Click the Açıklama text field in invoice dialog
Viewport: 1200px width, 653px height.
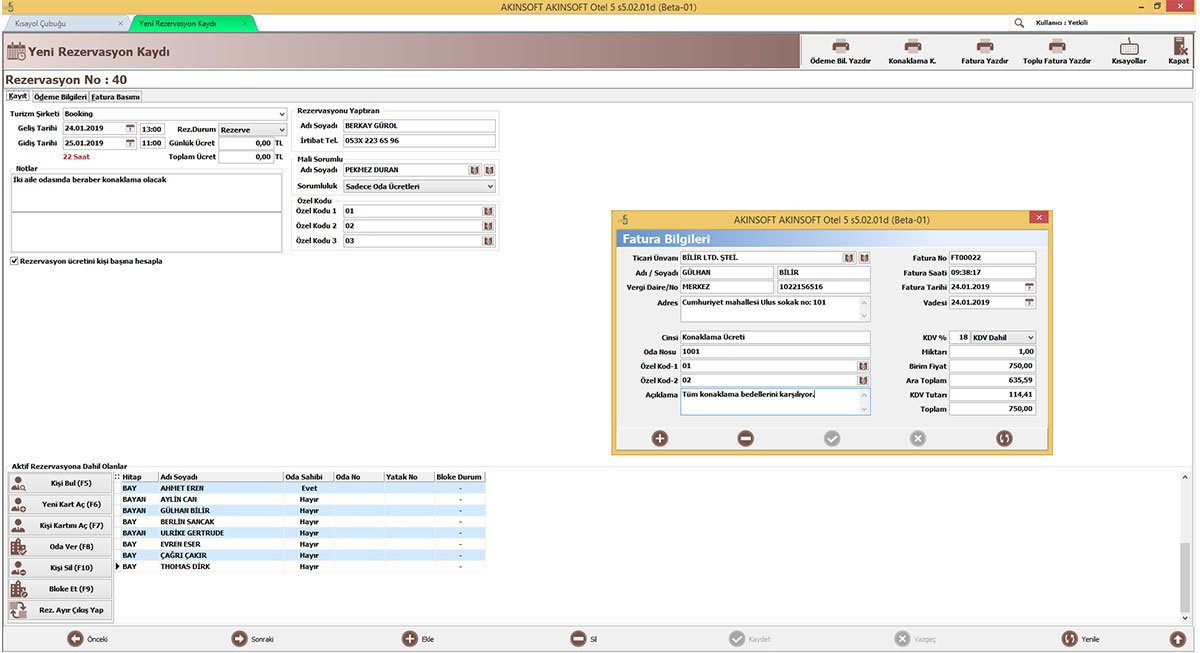775,401
